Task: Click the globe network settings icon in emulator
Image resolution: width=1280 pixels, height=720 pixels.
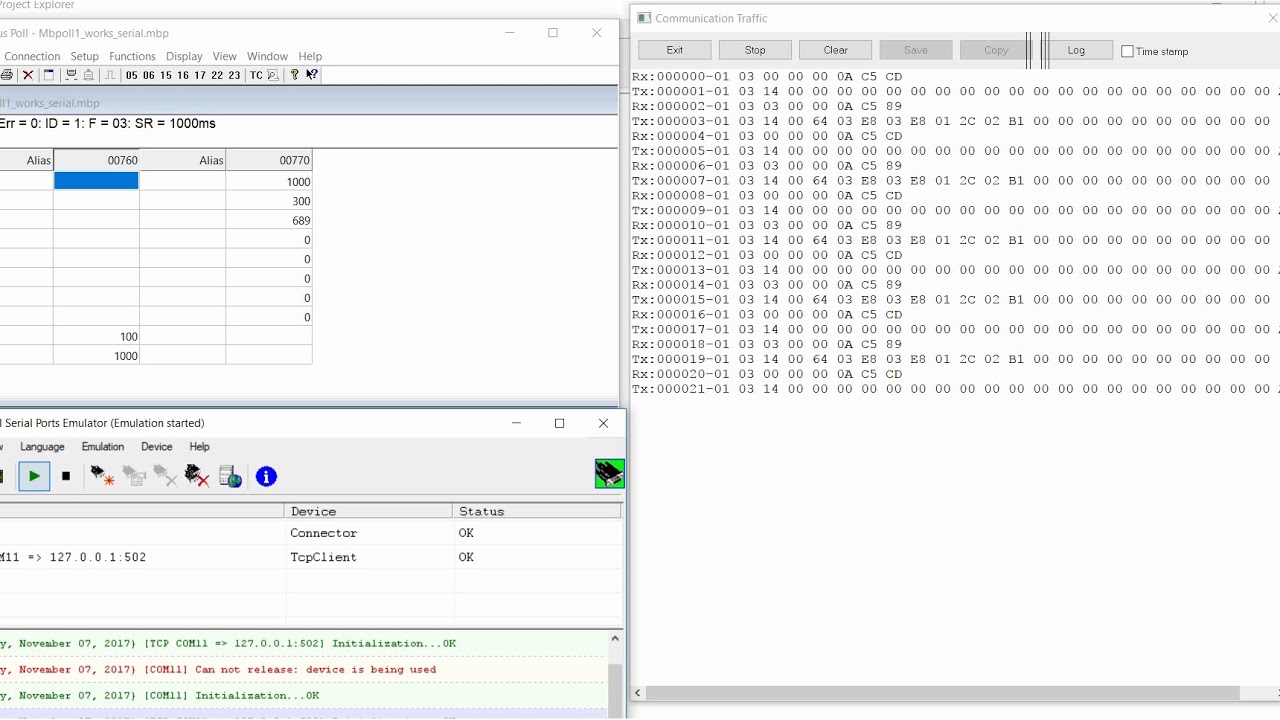Action: click(x=230, y=477)
